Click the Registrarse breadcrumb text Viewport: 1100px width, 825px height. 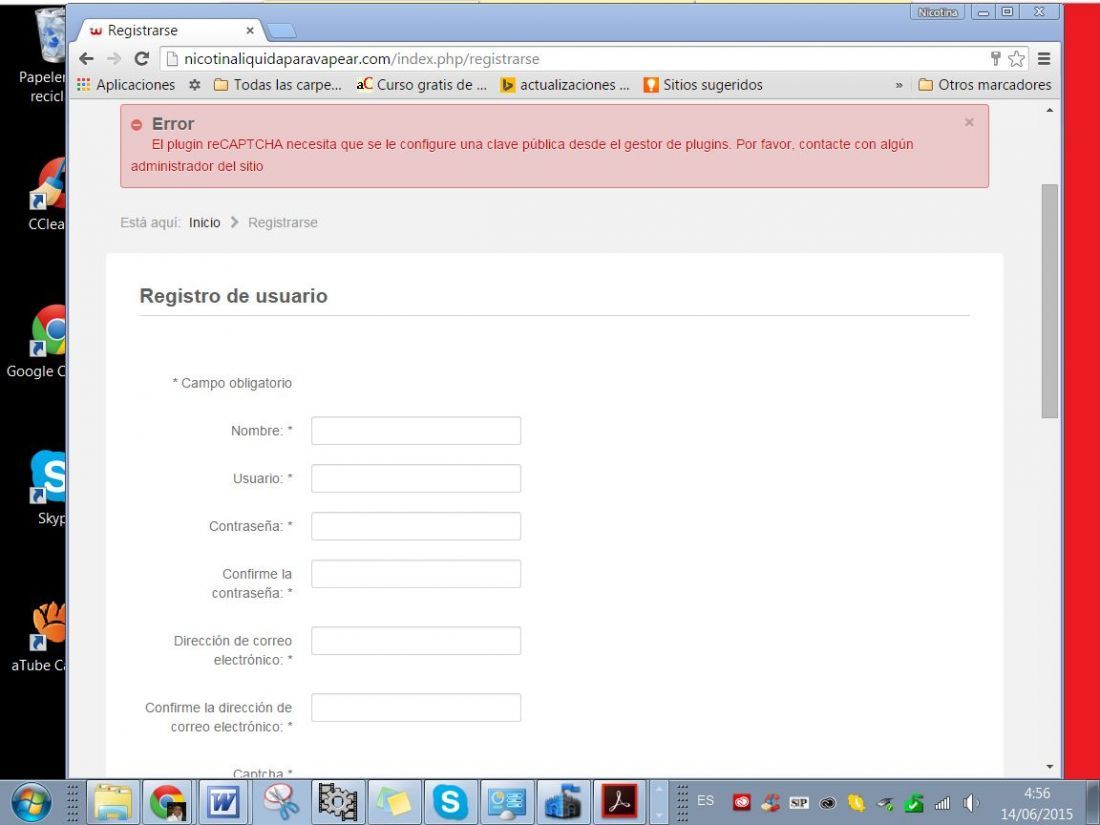coord(283,222)
